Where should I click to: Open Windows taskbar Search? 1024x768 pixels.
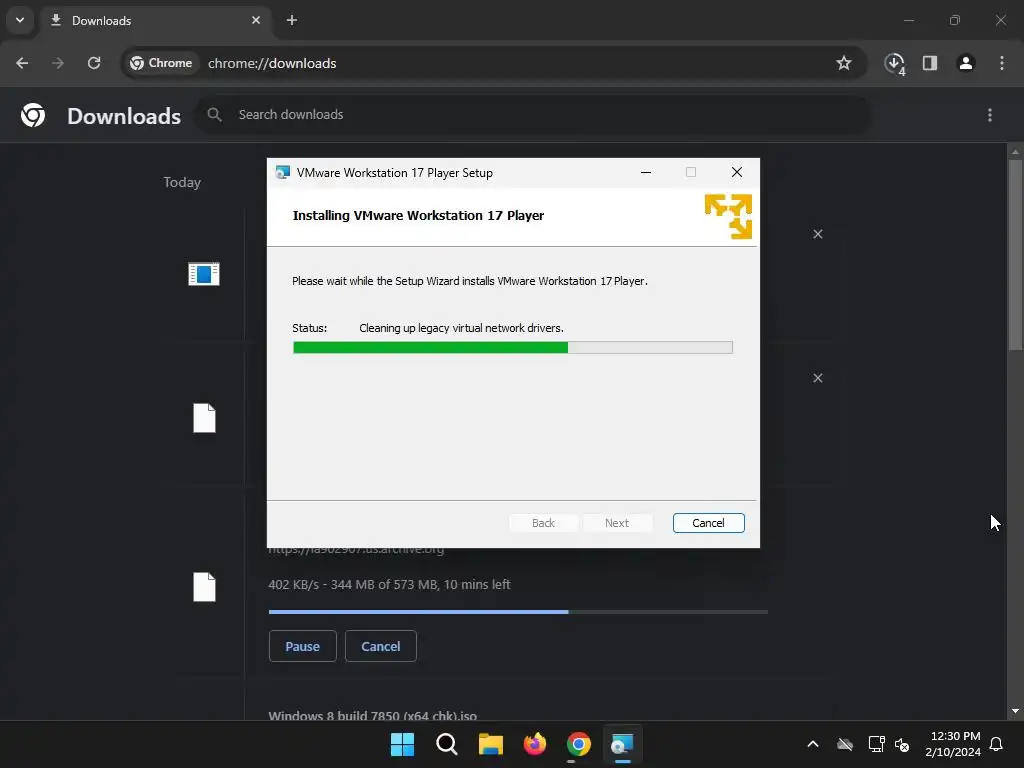point(447,744)
